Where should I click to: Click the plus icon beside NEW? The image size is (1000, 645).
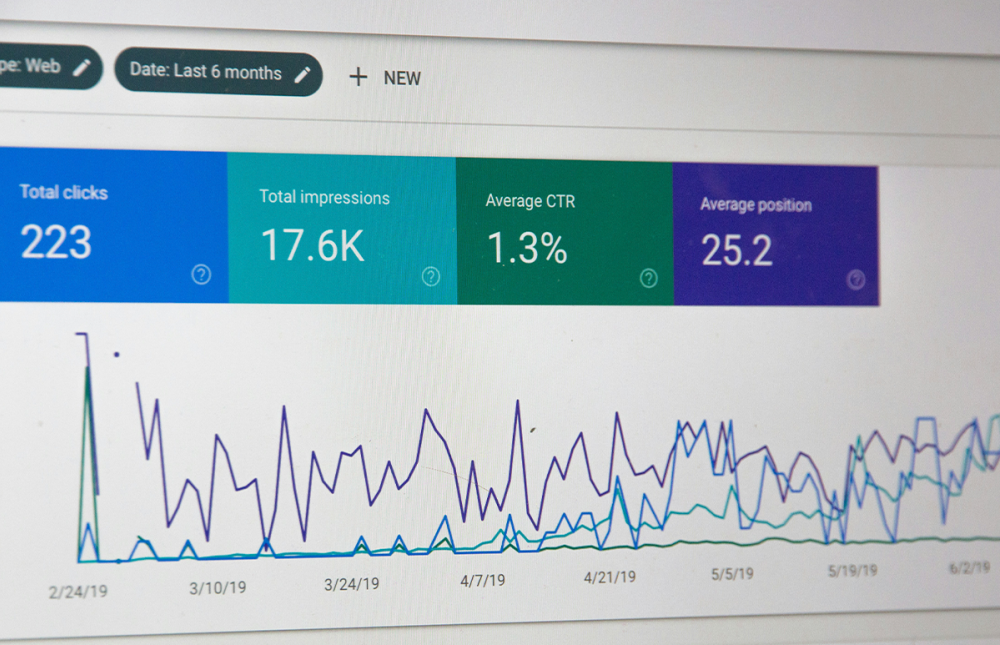pos(359,77)
